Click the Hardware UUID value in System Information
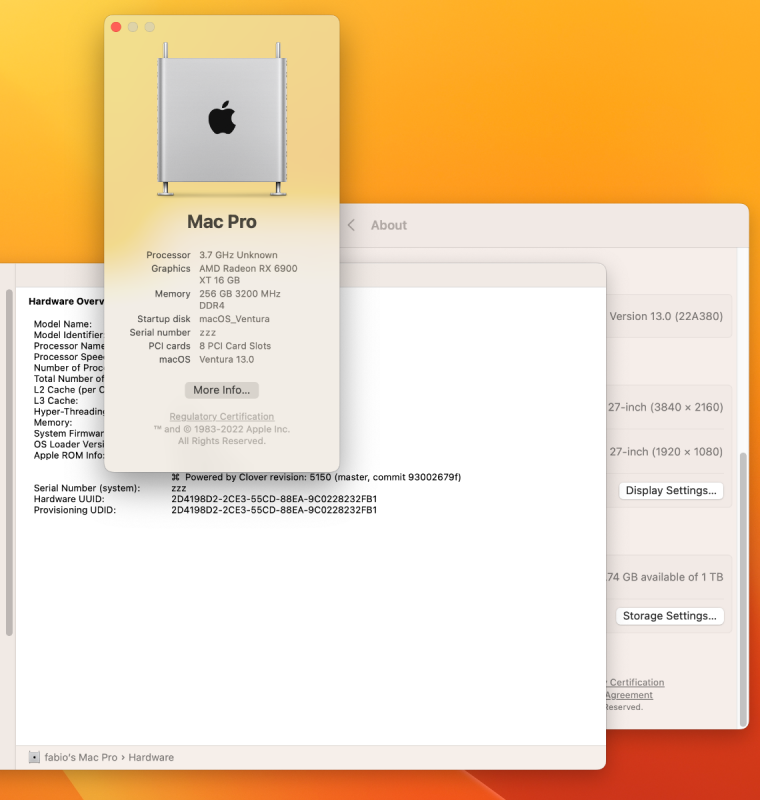 tap(274, 499)
